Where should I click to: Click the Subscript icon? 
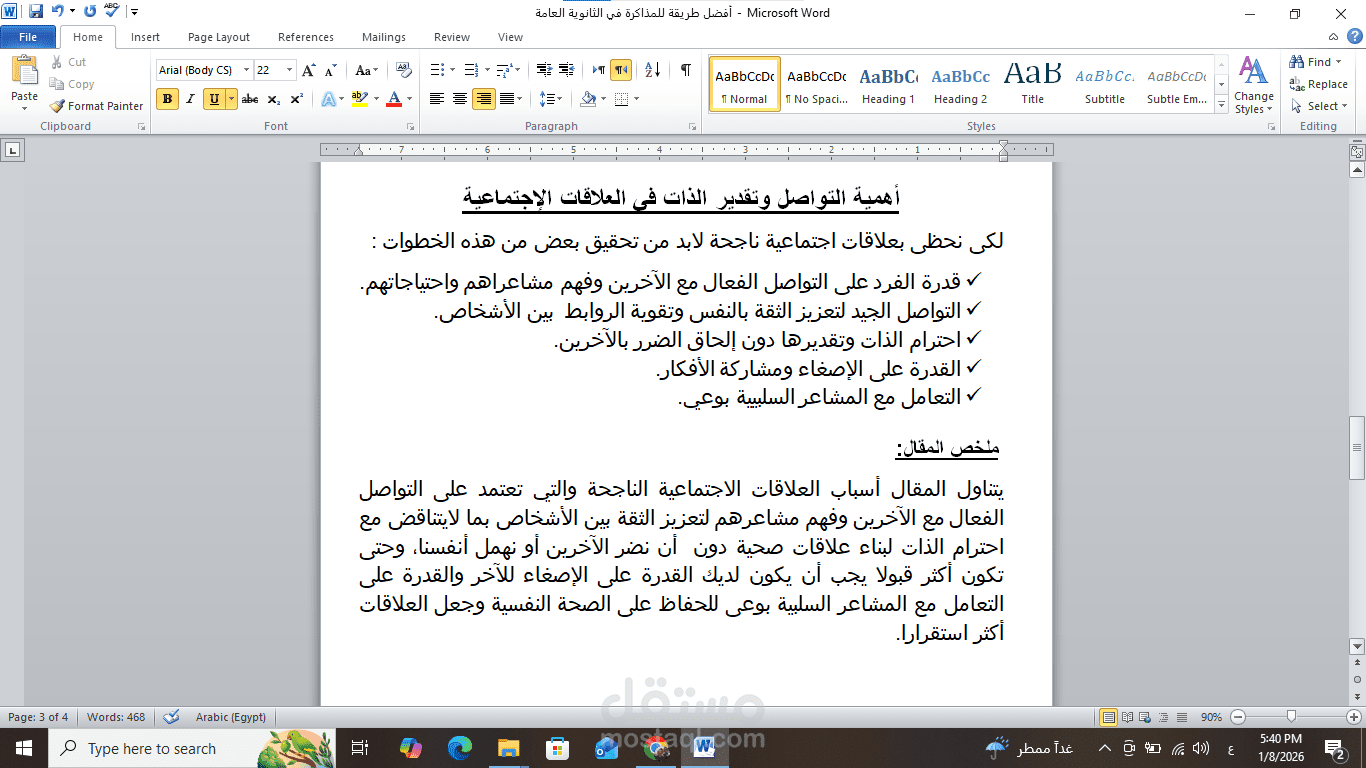coord(272,99)
